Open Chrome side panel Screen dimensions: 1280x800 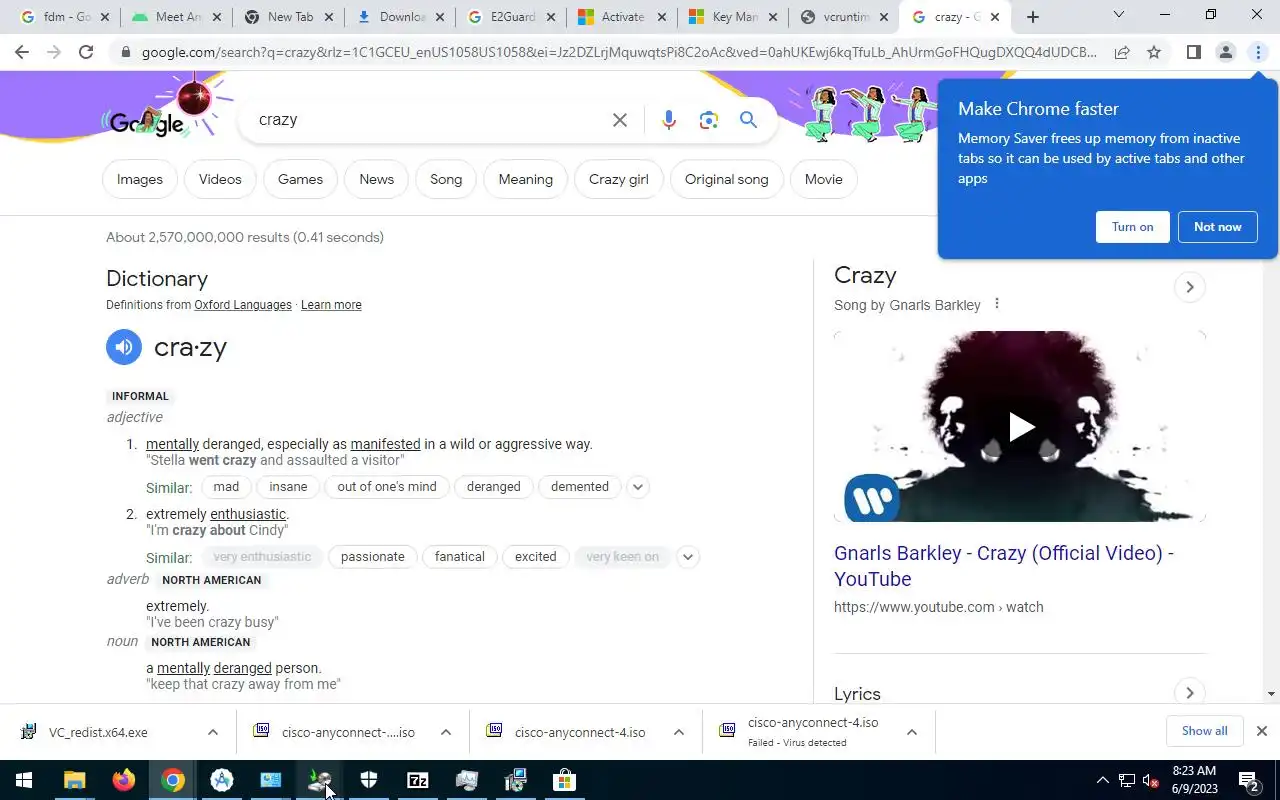pyautogui.click(x=1193, y=52)
